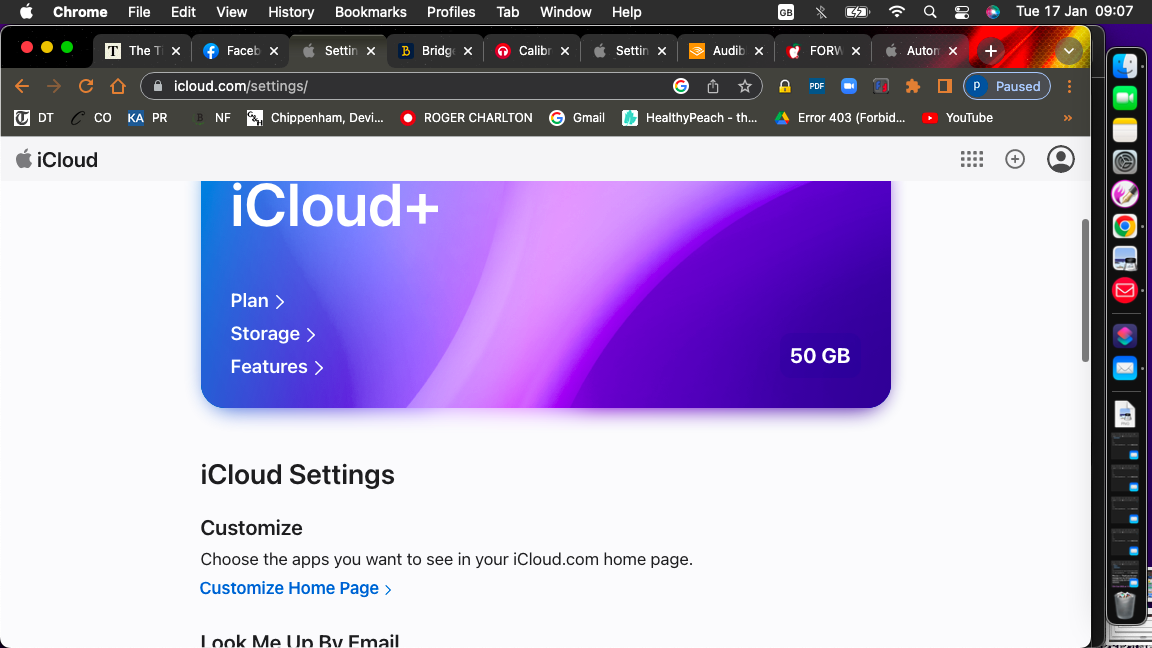
Task: Open the Storage section in iCloud+ card
Action: click(x=273, y=334)
